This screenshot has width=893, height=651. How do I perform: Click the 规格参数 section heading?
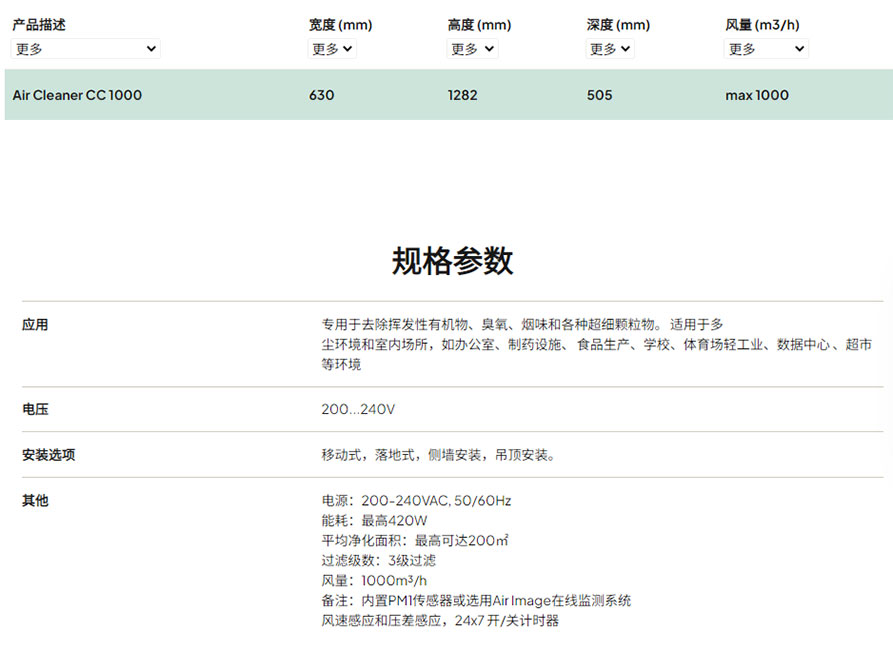pyautogui.click(x=452, y=261)
